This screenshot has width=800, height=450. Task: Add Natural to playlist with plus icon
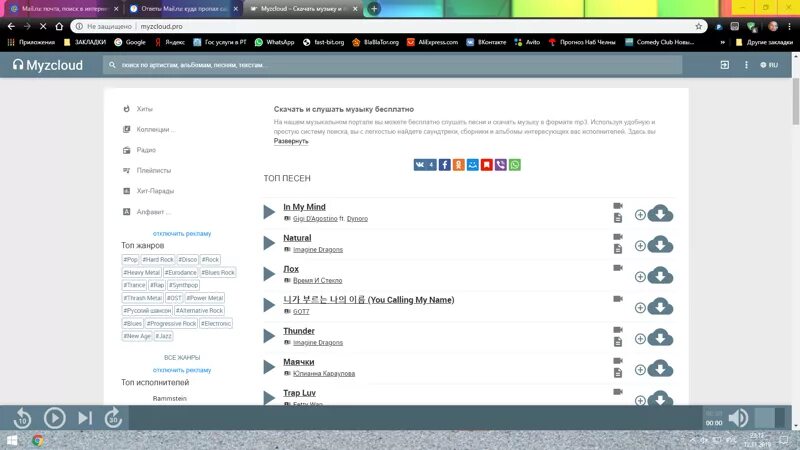[640, 246]
